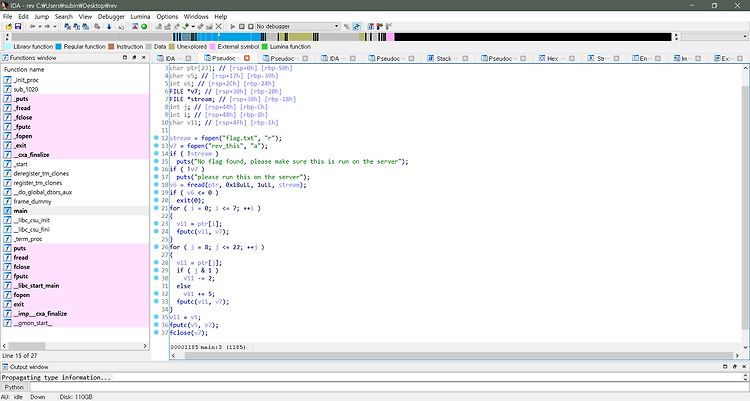Click the green circle toolbar icon
Image resolution: width=750 pixels, height=401 pixels.
click(144, 26)
